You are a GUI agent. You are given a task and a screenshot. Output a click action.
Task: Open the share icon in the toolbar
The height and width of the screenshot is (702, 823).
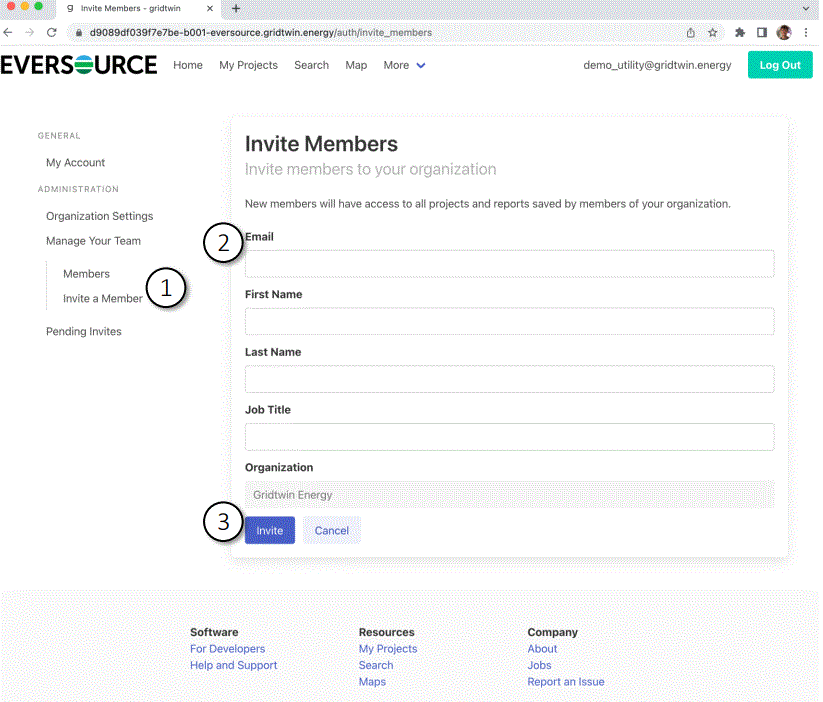690,32
